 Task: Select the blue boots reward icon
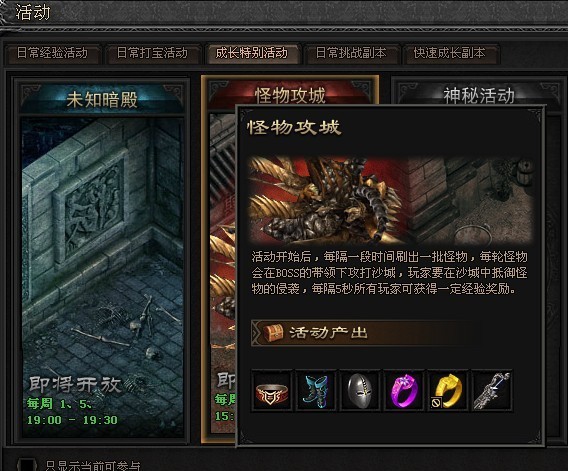pyautogui.click(x=316, y=390)
